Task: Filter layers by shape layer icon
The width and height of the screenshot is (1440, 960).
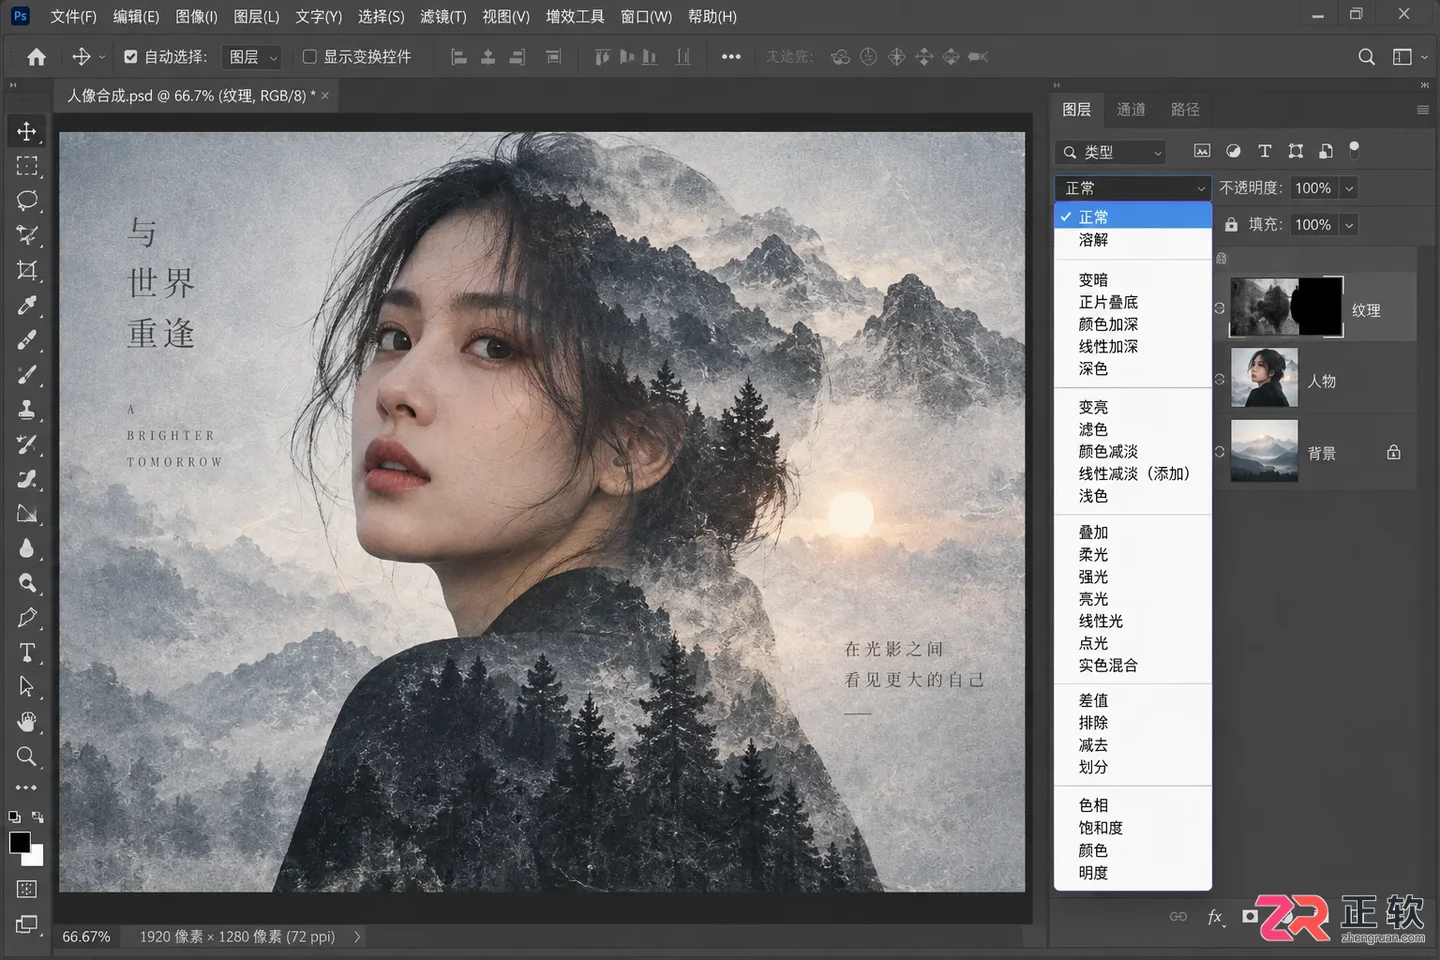Action: pos(1296,151)
